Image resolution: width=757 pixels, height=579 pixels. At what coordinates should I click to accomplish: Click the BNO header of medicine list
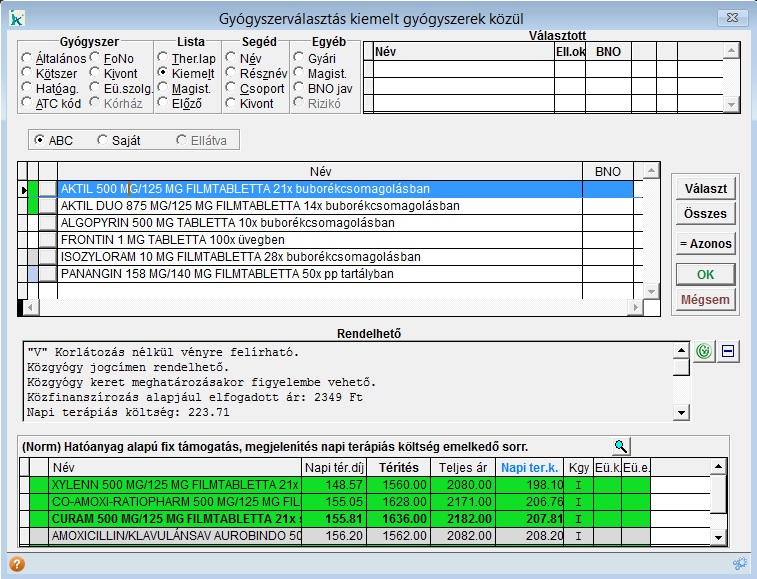608,171
